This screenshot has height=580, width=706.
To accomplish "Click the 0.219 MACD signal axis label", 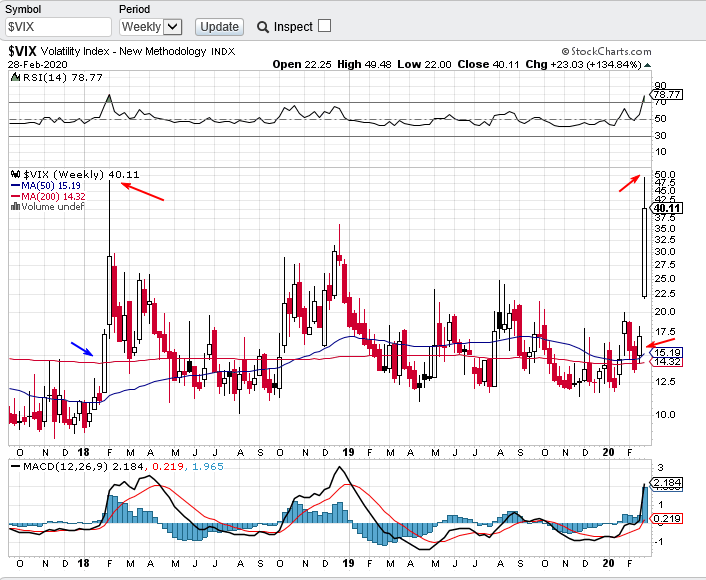I will click(667, 519).
